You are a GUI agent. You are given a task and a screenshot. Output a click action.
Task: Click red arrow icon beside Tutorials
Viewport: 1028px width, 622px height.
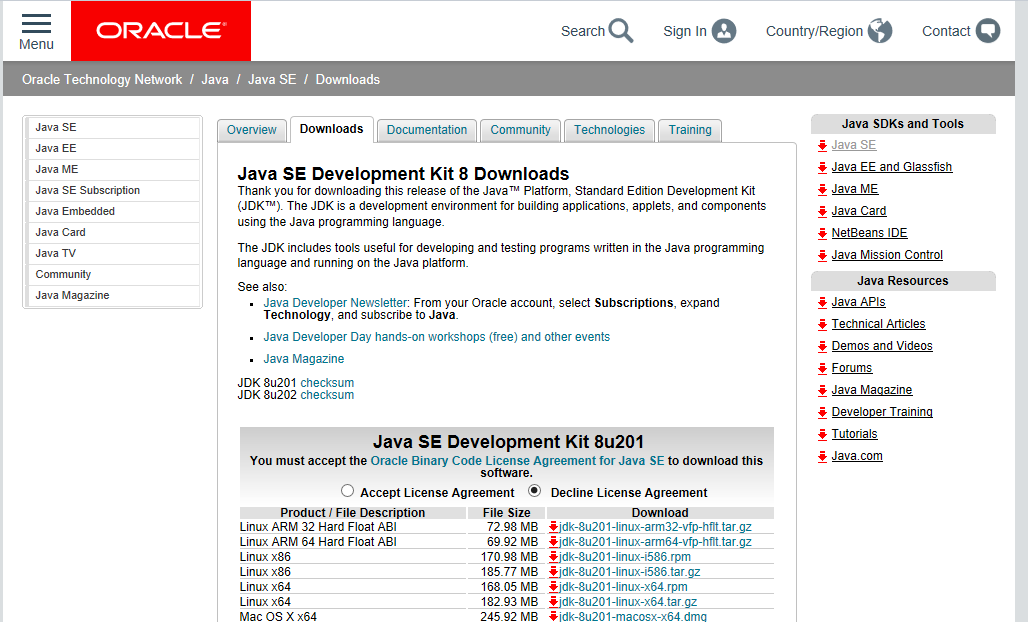click(822, 435)
